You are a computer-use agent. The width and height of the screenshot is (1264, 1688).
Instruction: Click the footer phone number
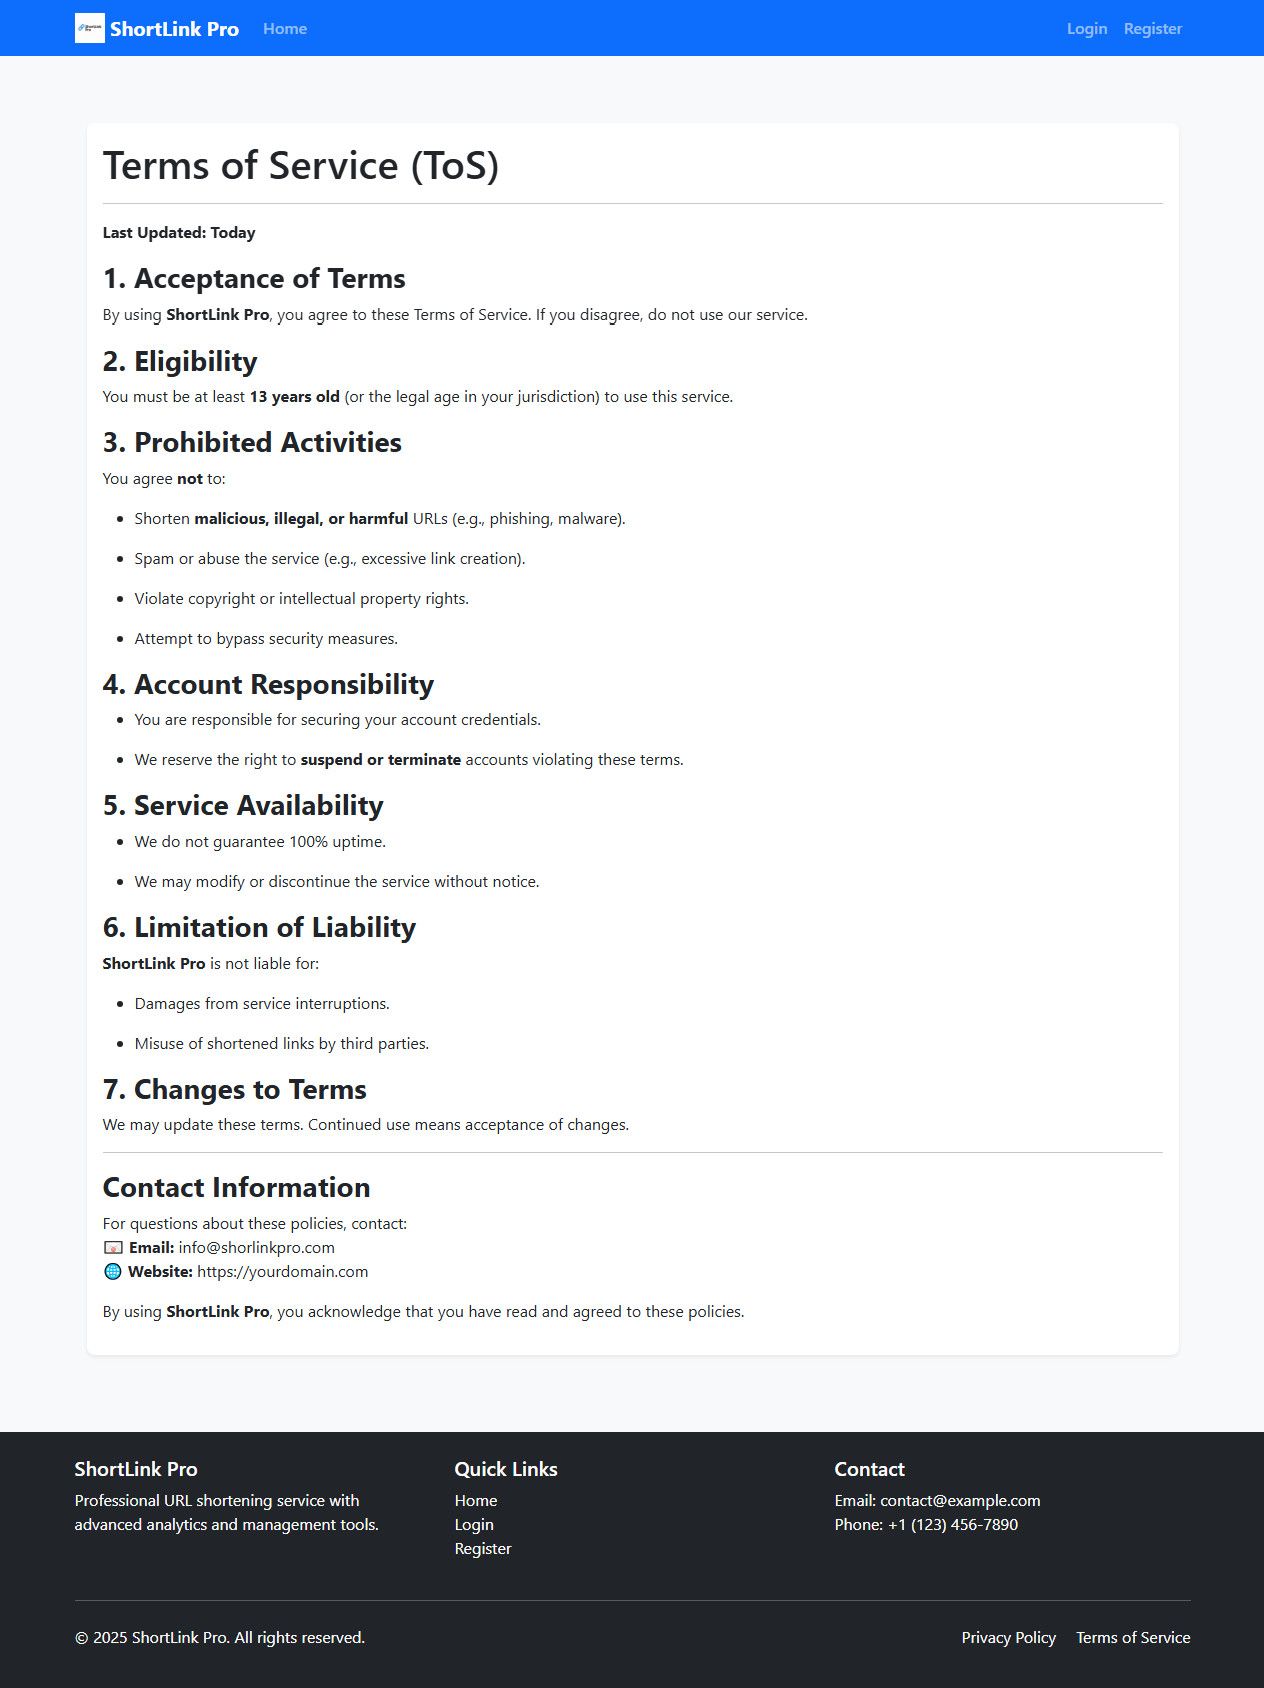(x=952, y=1524)
